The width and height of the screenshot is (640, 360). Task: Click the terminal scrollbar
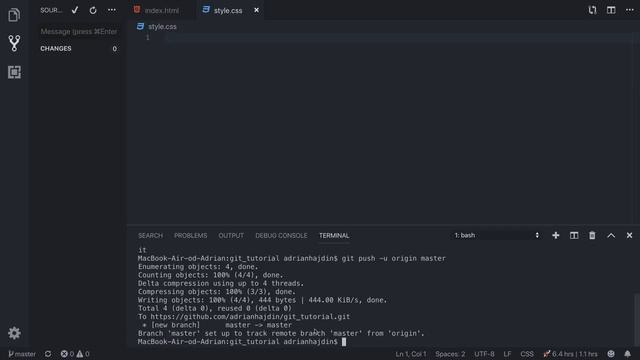click(636, 319)
